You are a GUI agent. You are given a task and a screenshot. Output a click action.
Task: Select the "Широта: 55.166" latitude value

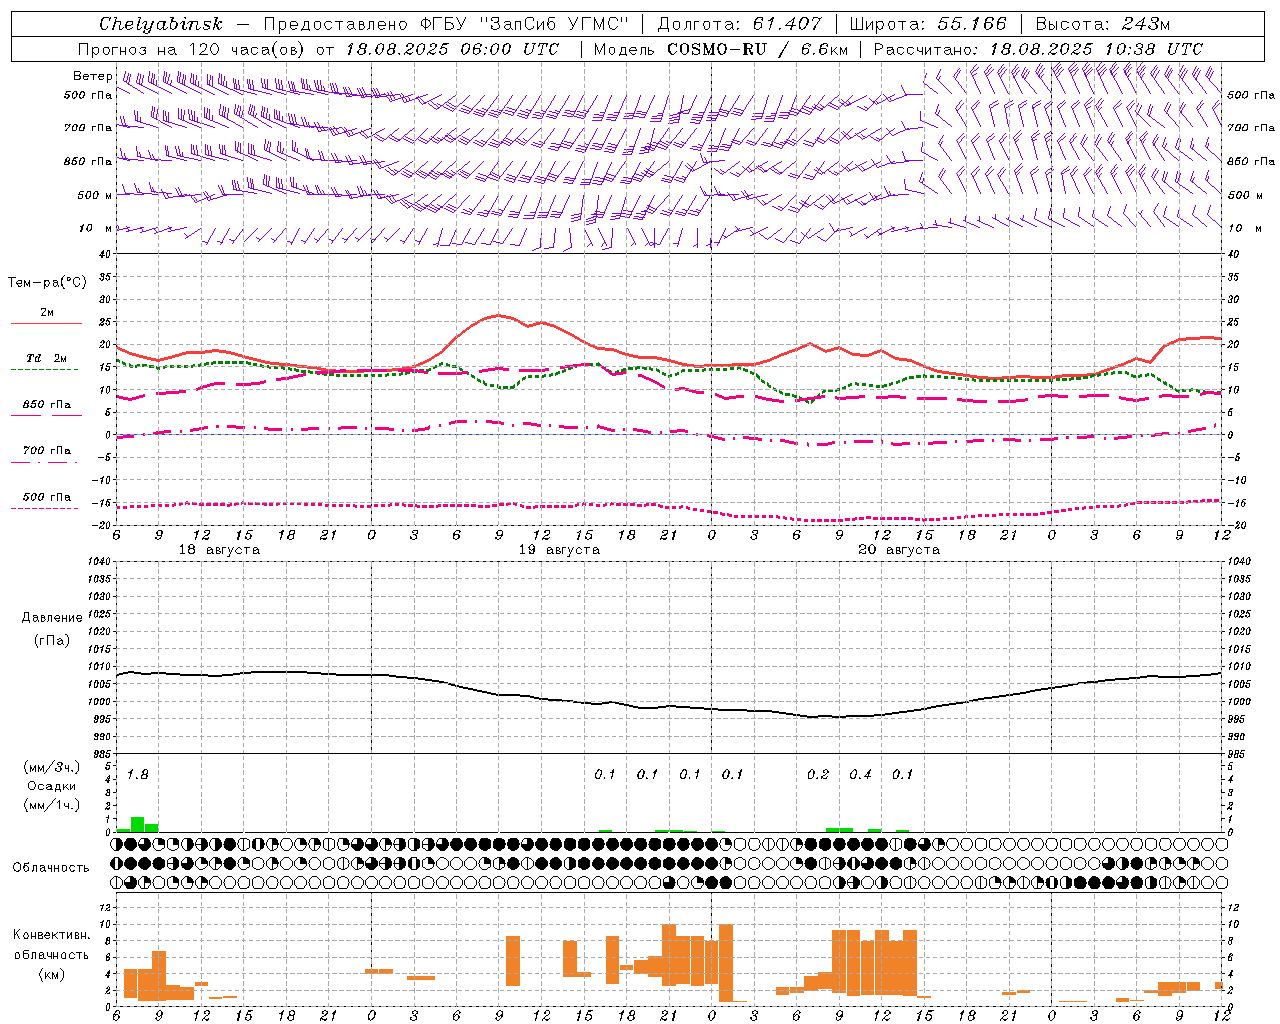pyautogui.click(x=927, y=24)
